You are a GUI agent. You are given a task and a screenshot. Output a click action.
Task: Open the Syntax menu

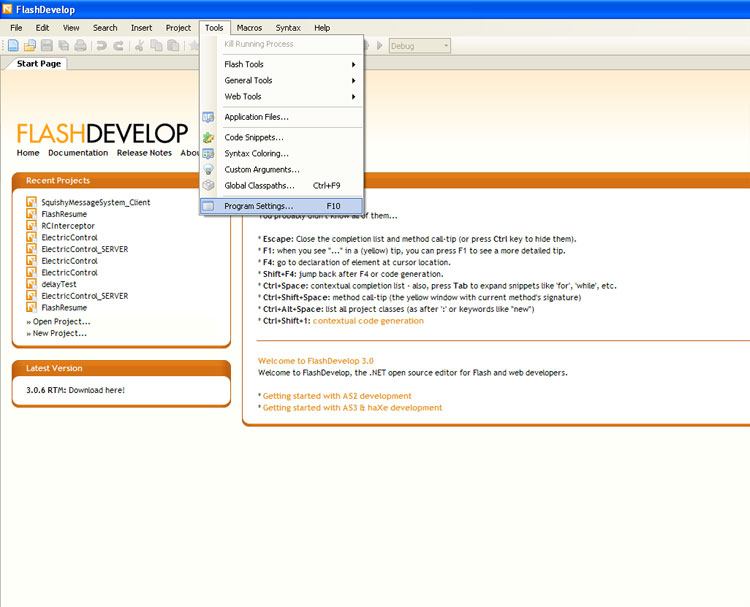coord(288,28)
